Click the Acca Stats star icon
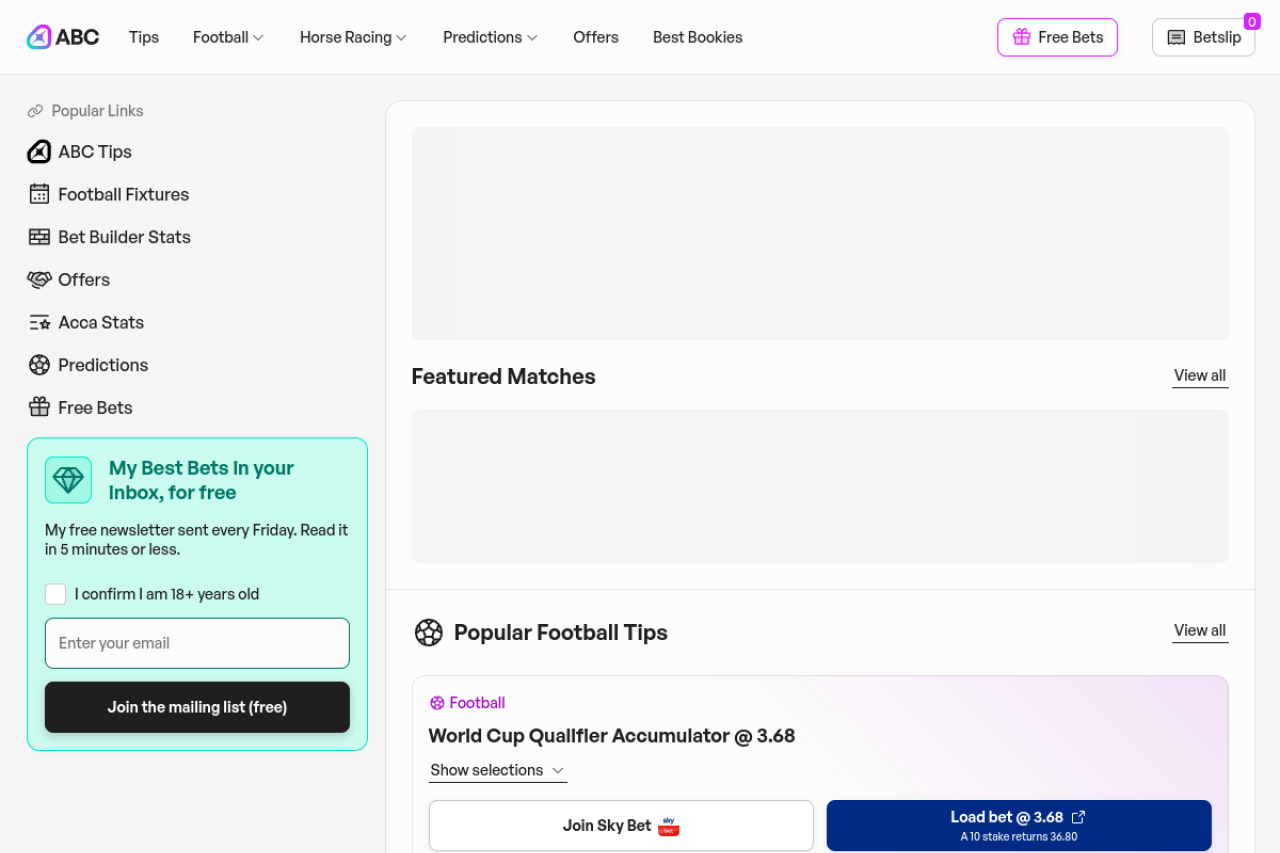The height and width of the screenshot is (853, 1280). [x=39, y=322]
